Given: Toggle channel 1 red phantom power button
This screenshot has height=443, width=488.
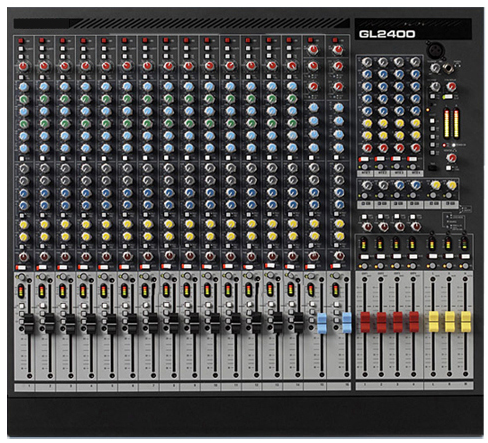Looking at the screenshot, I should coord(21,41).
